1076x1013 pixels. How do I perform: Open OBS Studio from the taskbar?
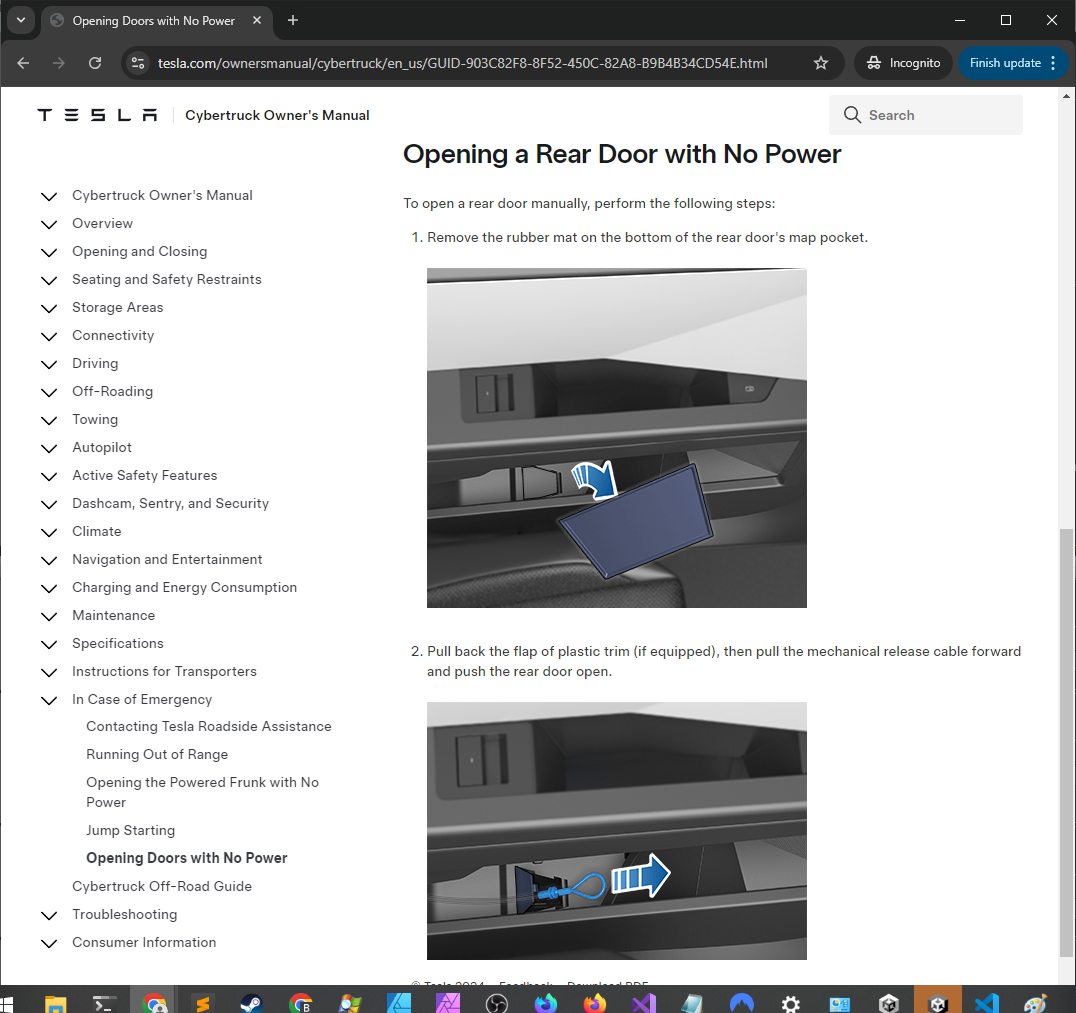(x=496, y=1004)
